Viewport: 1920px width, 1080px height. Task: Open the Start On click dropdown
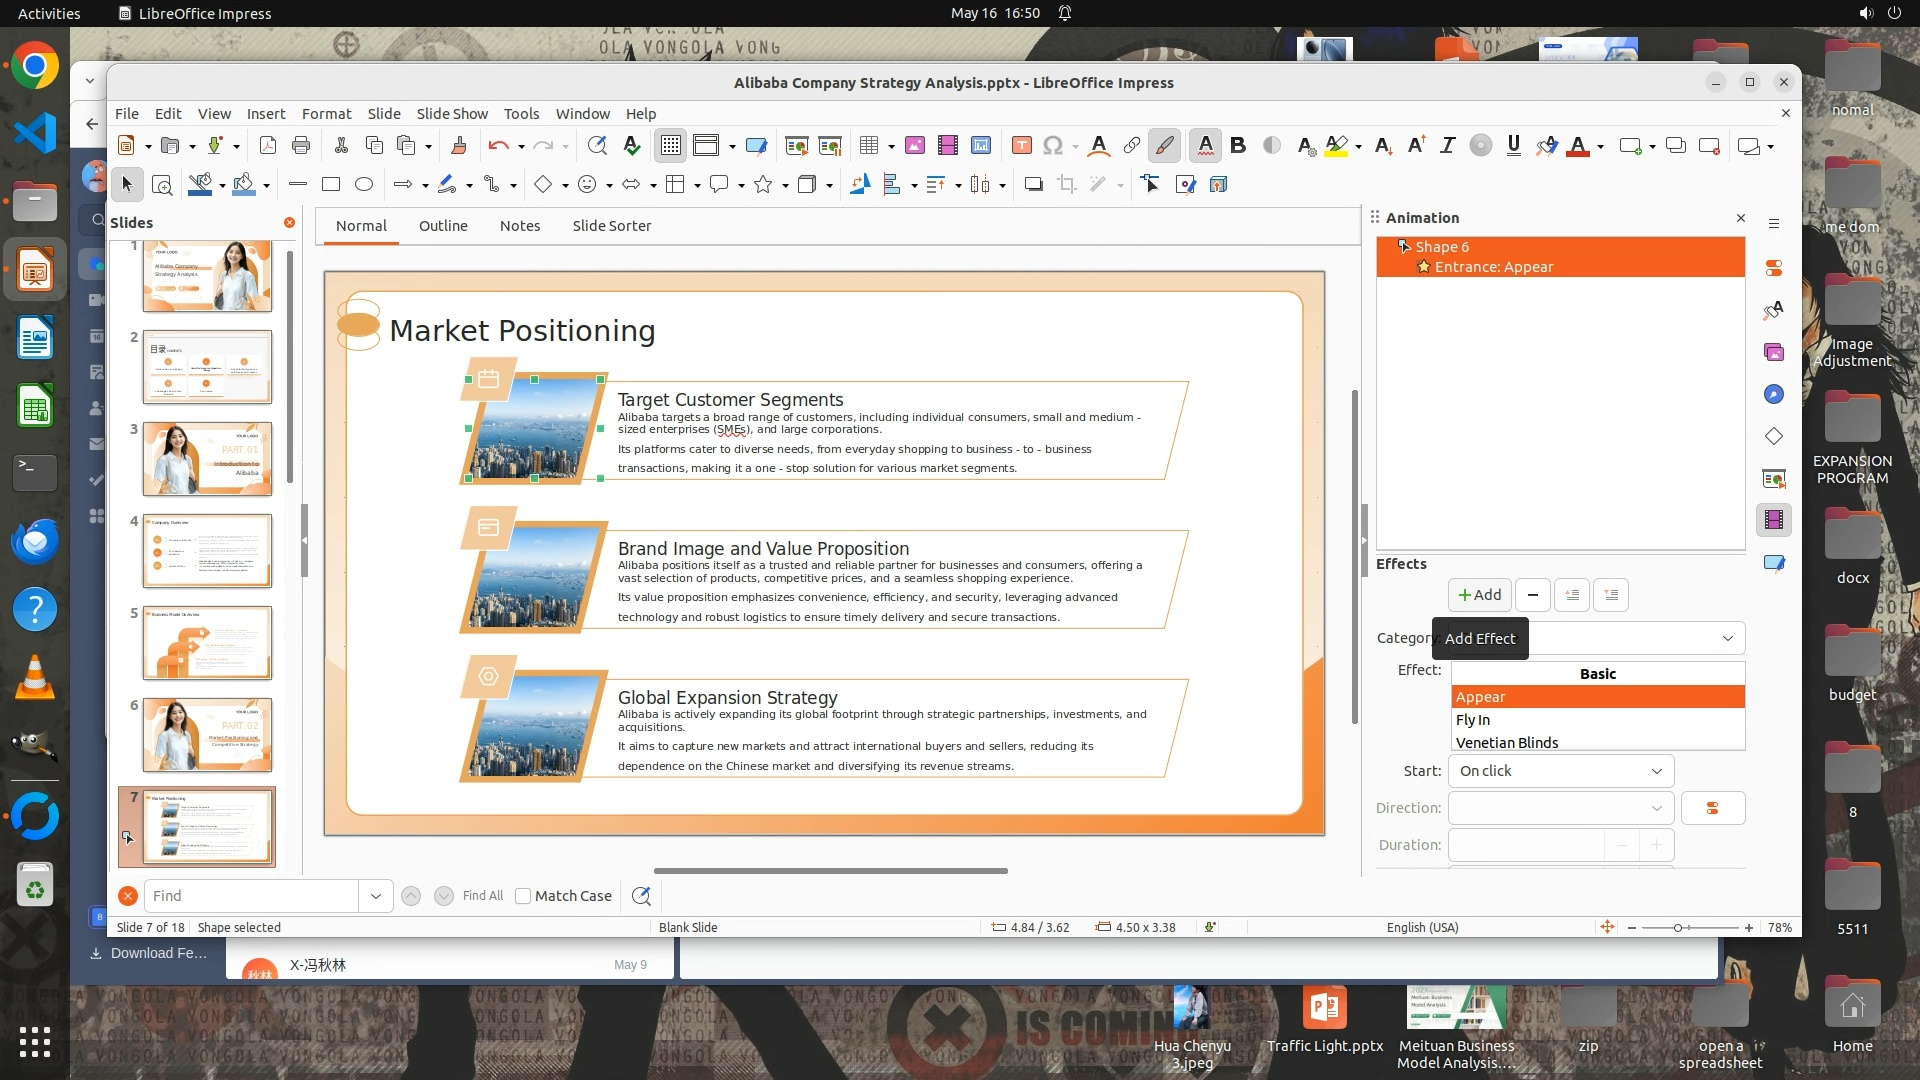tap(1560, 771)
